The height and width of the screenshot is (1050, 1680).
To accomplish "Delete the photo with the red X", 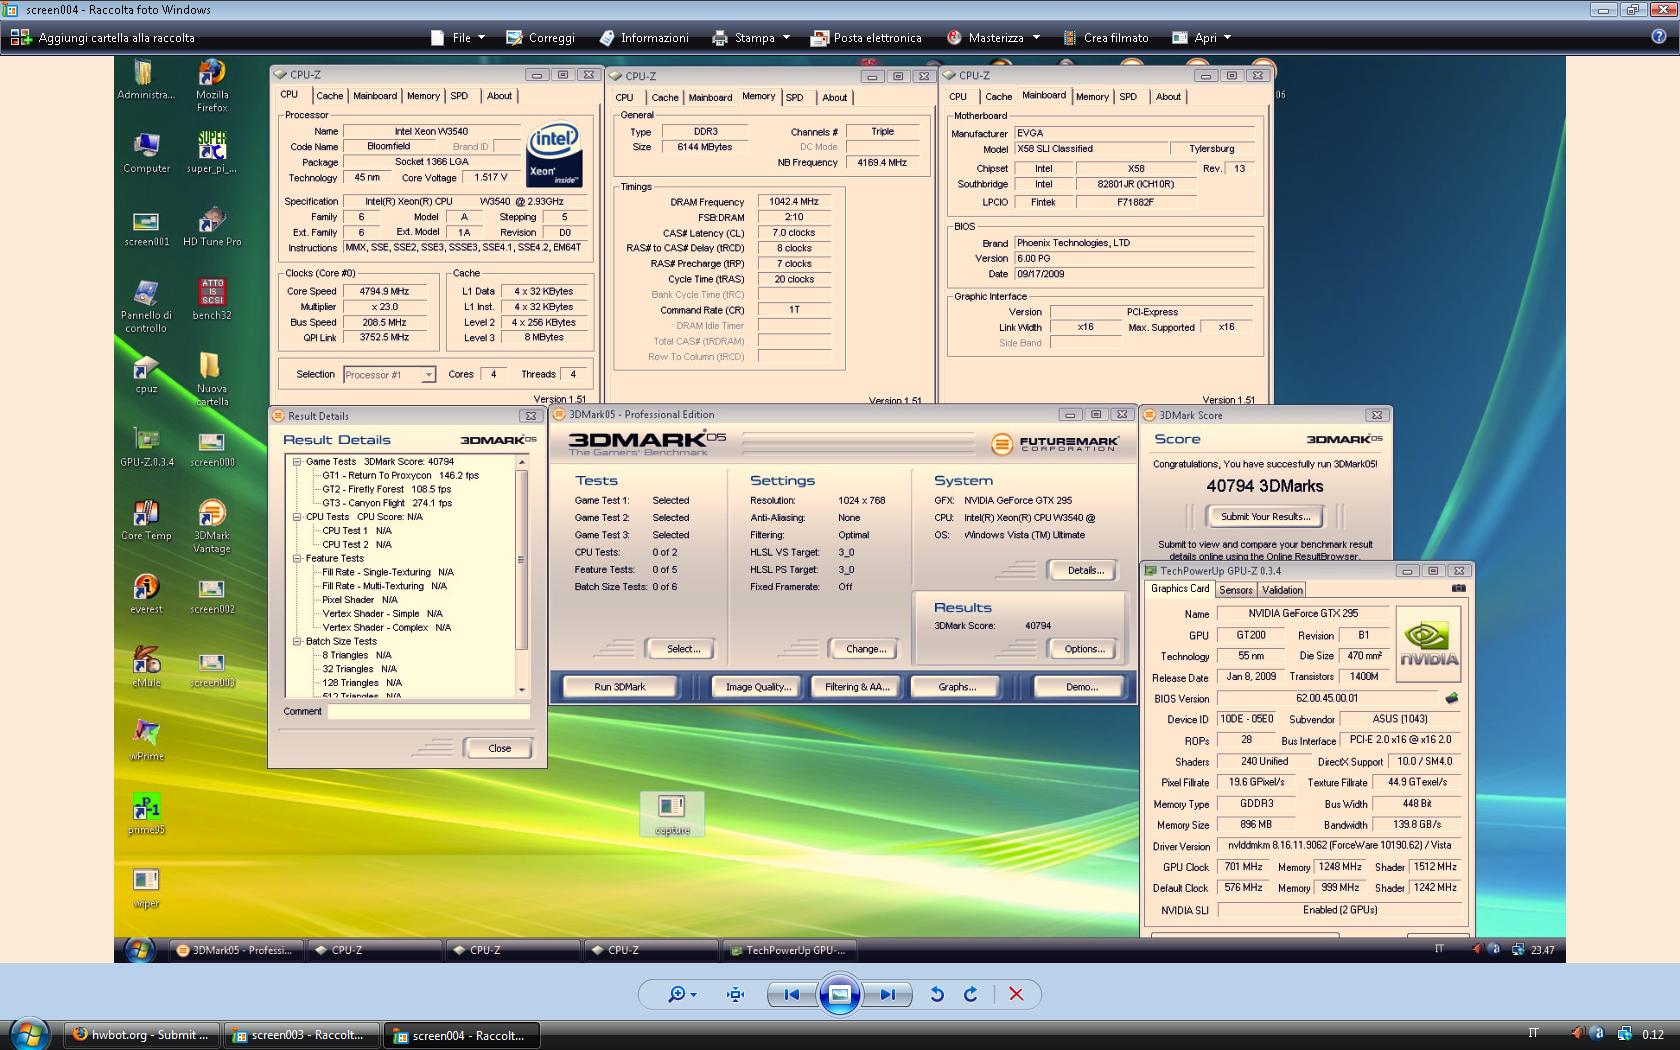I will [1016, 994].
